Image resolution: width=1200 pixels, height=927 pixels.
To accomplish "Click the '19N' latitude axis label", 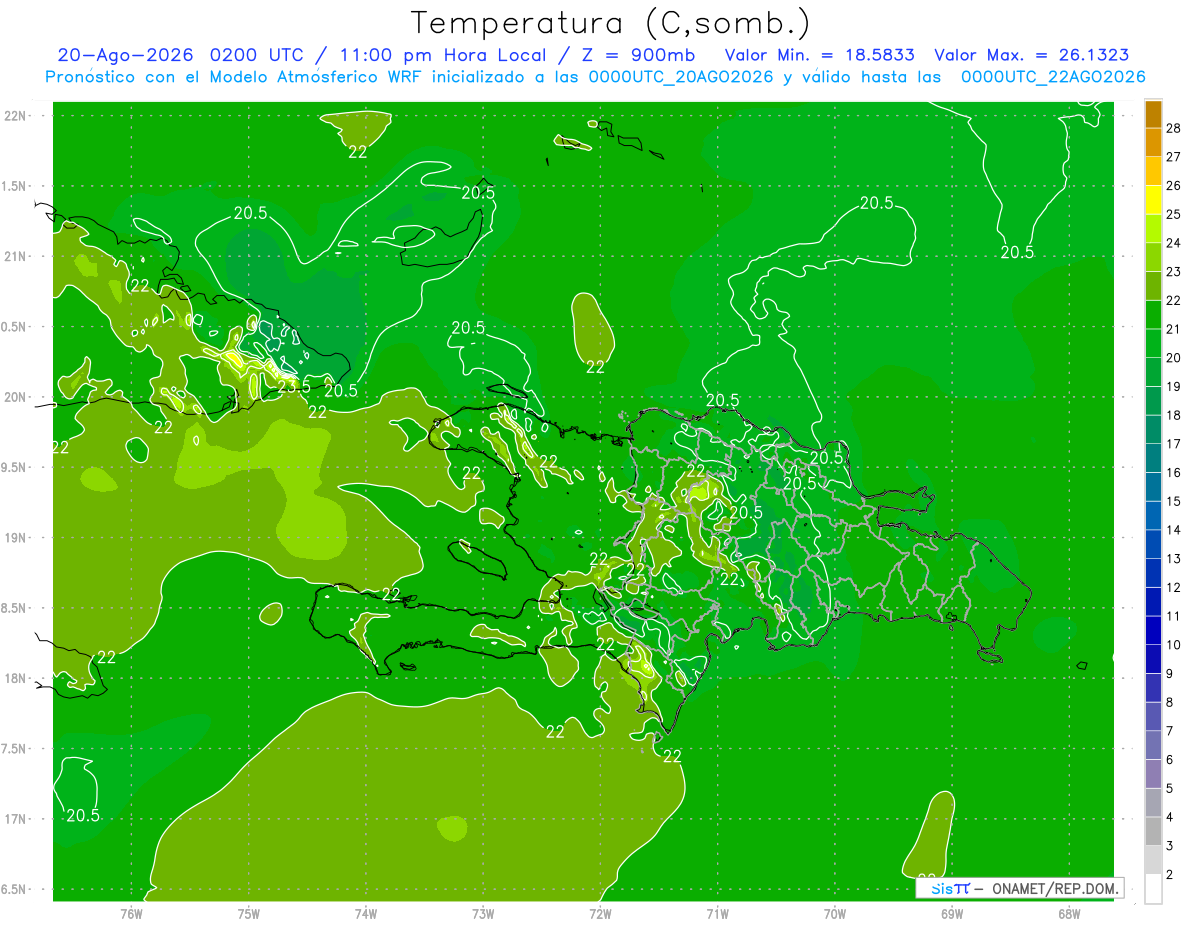I will (x=15, y=538).
